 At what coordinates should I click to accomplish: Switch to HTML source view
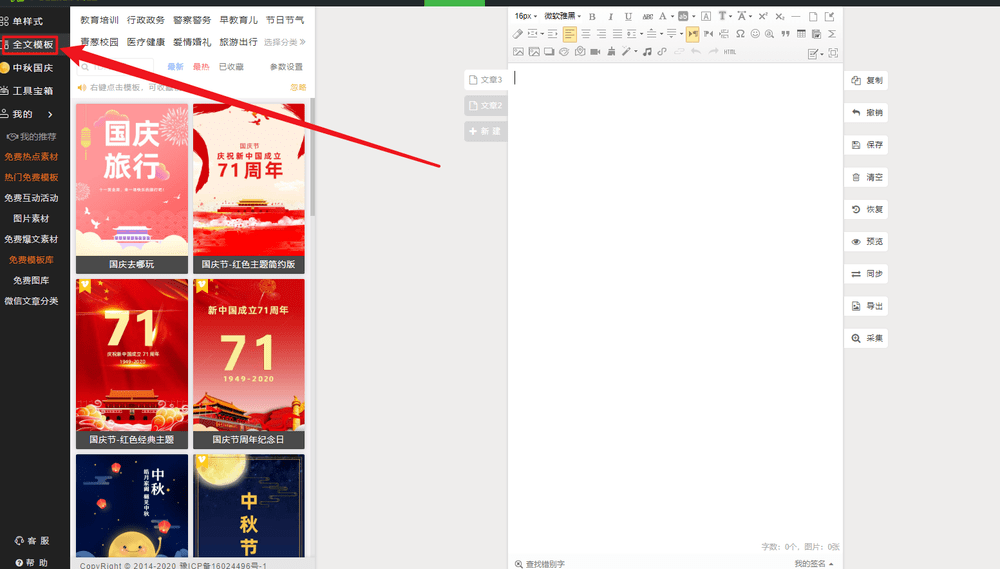tap(730, 52)
